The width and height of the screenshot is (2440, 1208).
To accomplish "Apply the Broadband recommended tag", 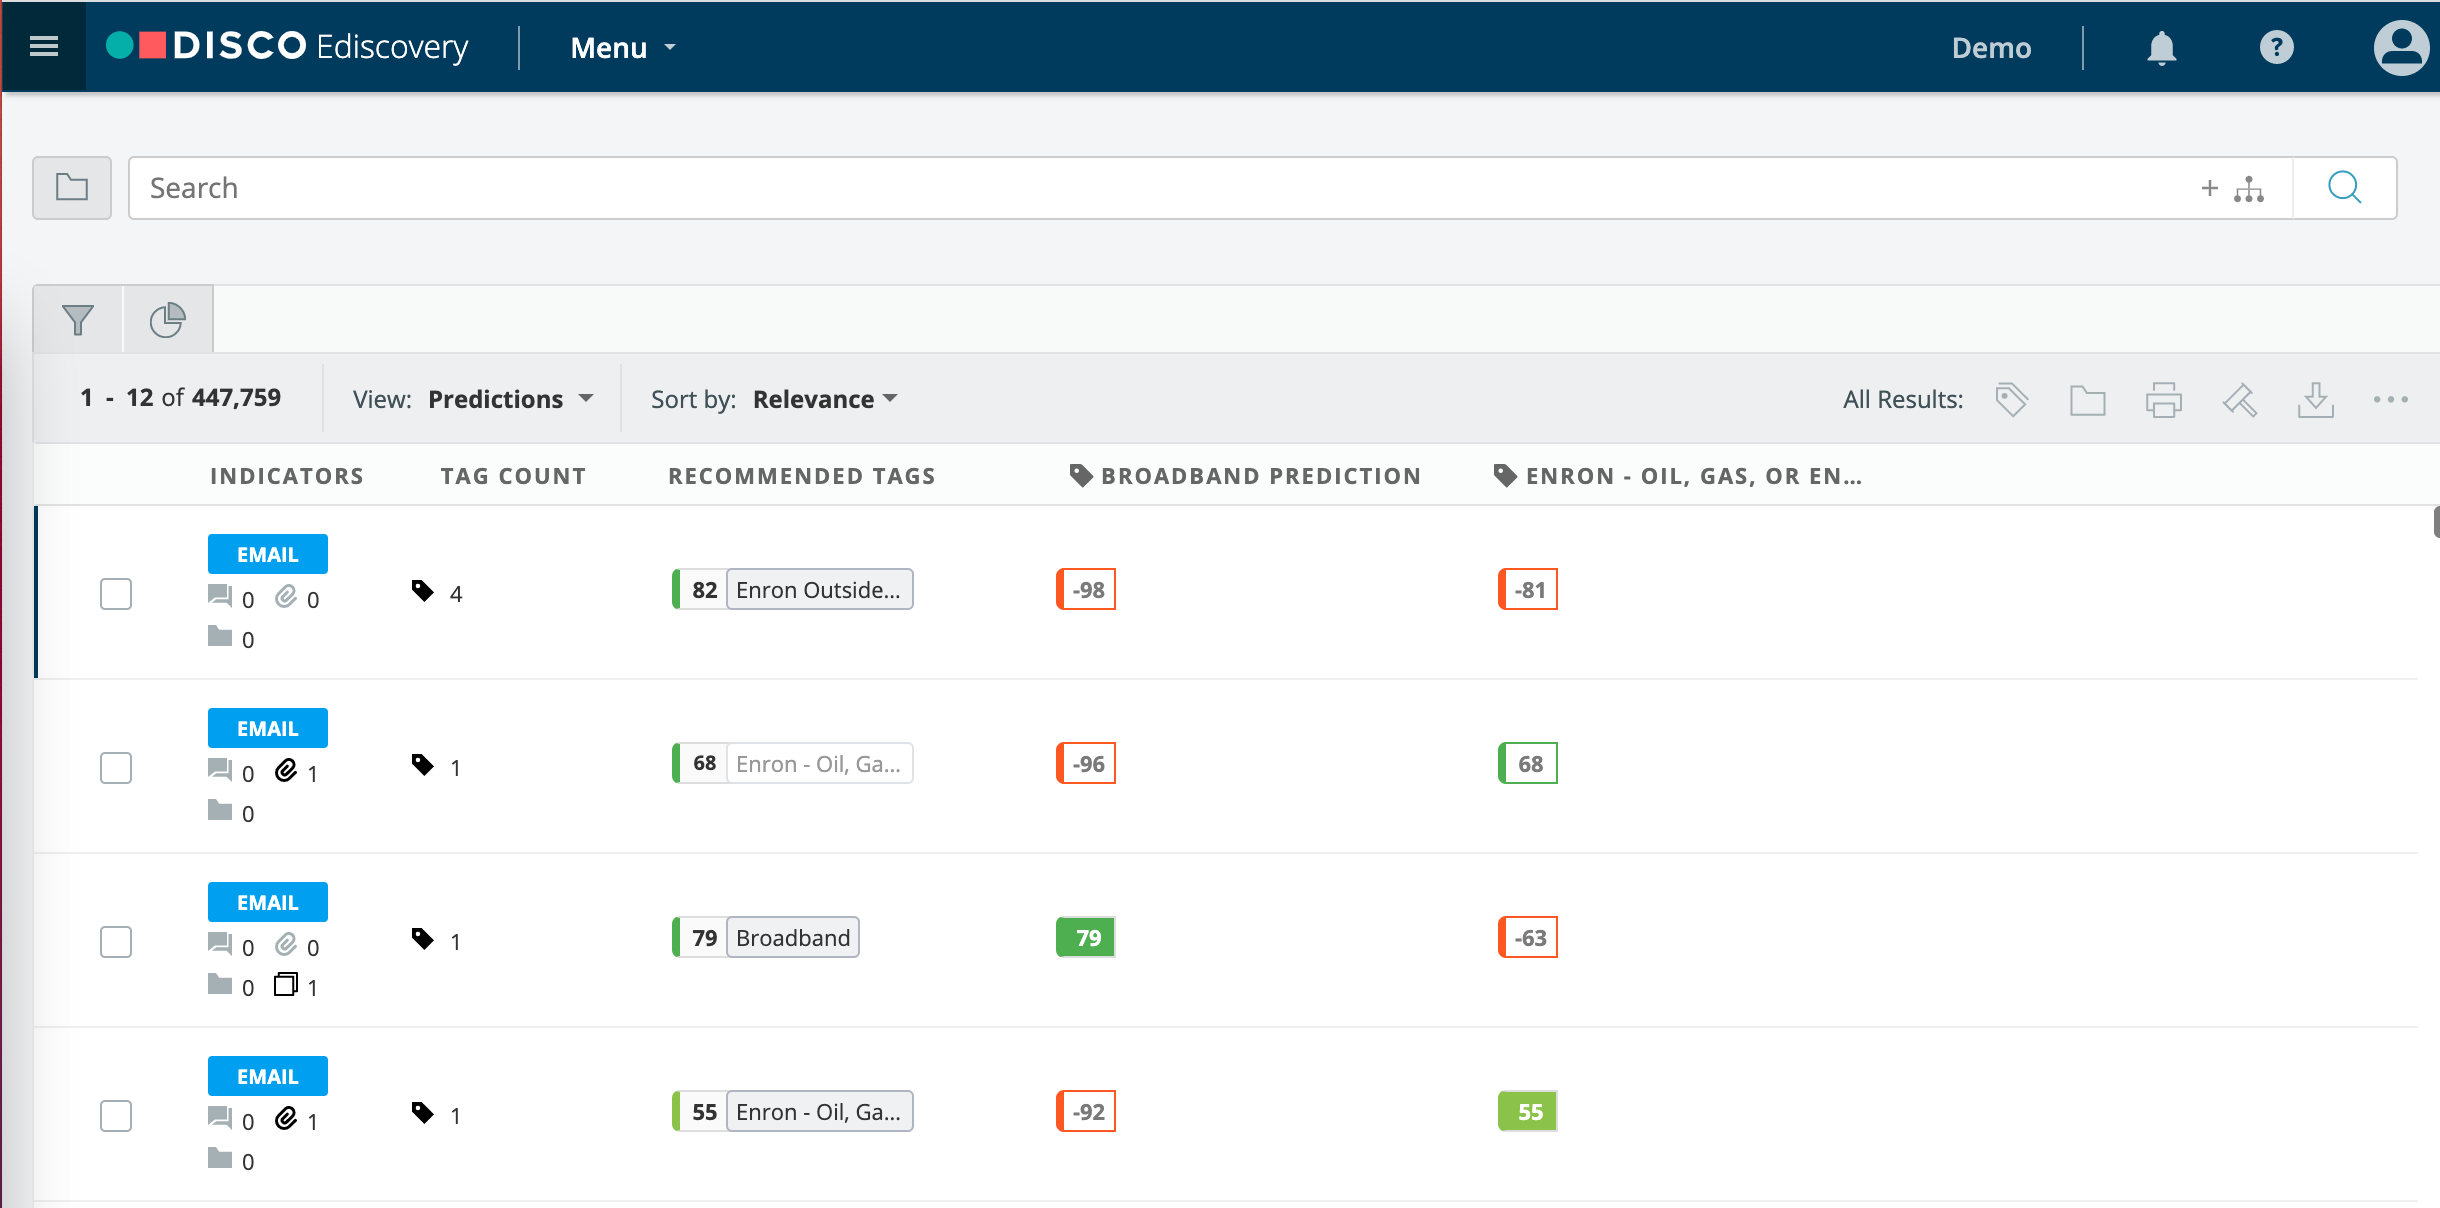I will pos(792,938).
